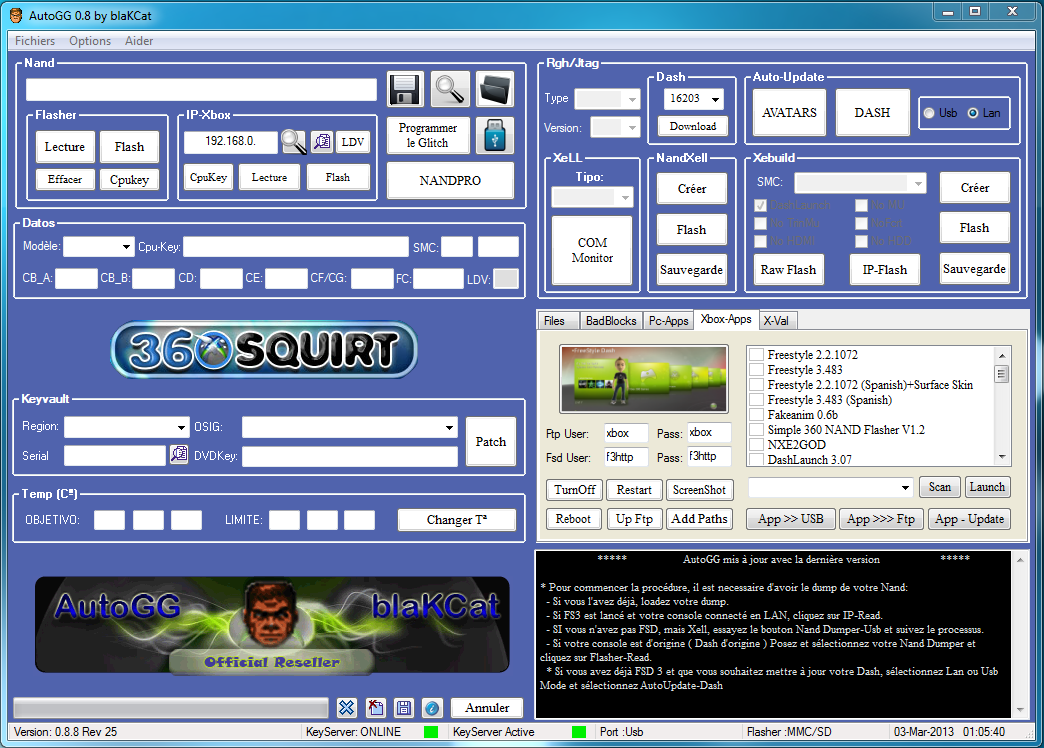The height and width of the screenshot is (748, 1044).
Task: Click the floppy disk save icon in Nand
Action: point(405,90)
